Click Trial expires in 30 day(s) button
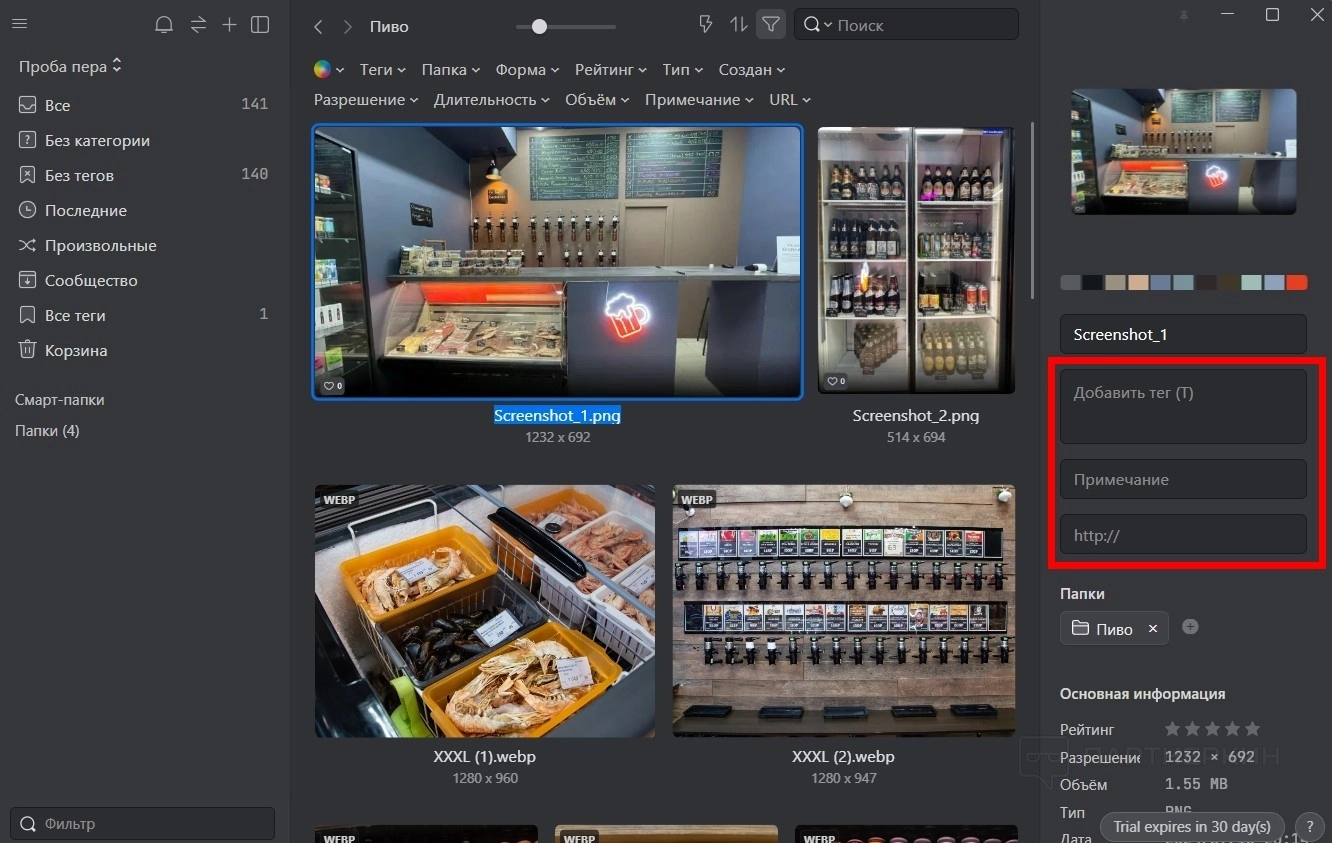The height and width of the screenshot is (843, 1332). [x=1192, y=827]
